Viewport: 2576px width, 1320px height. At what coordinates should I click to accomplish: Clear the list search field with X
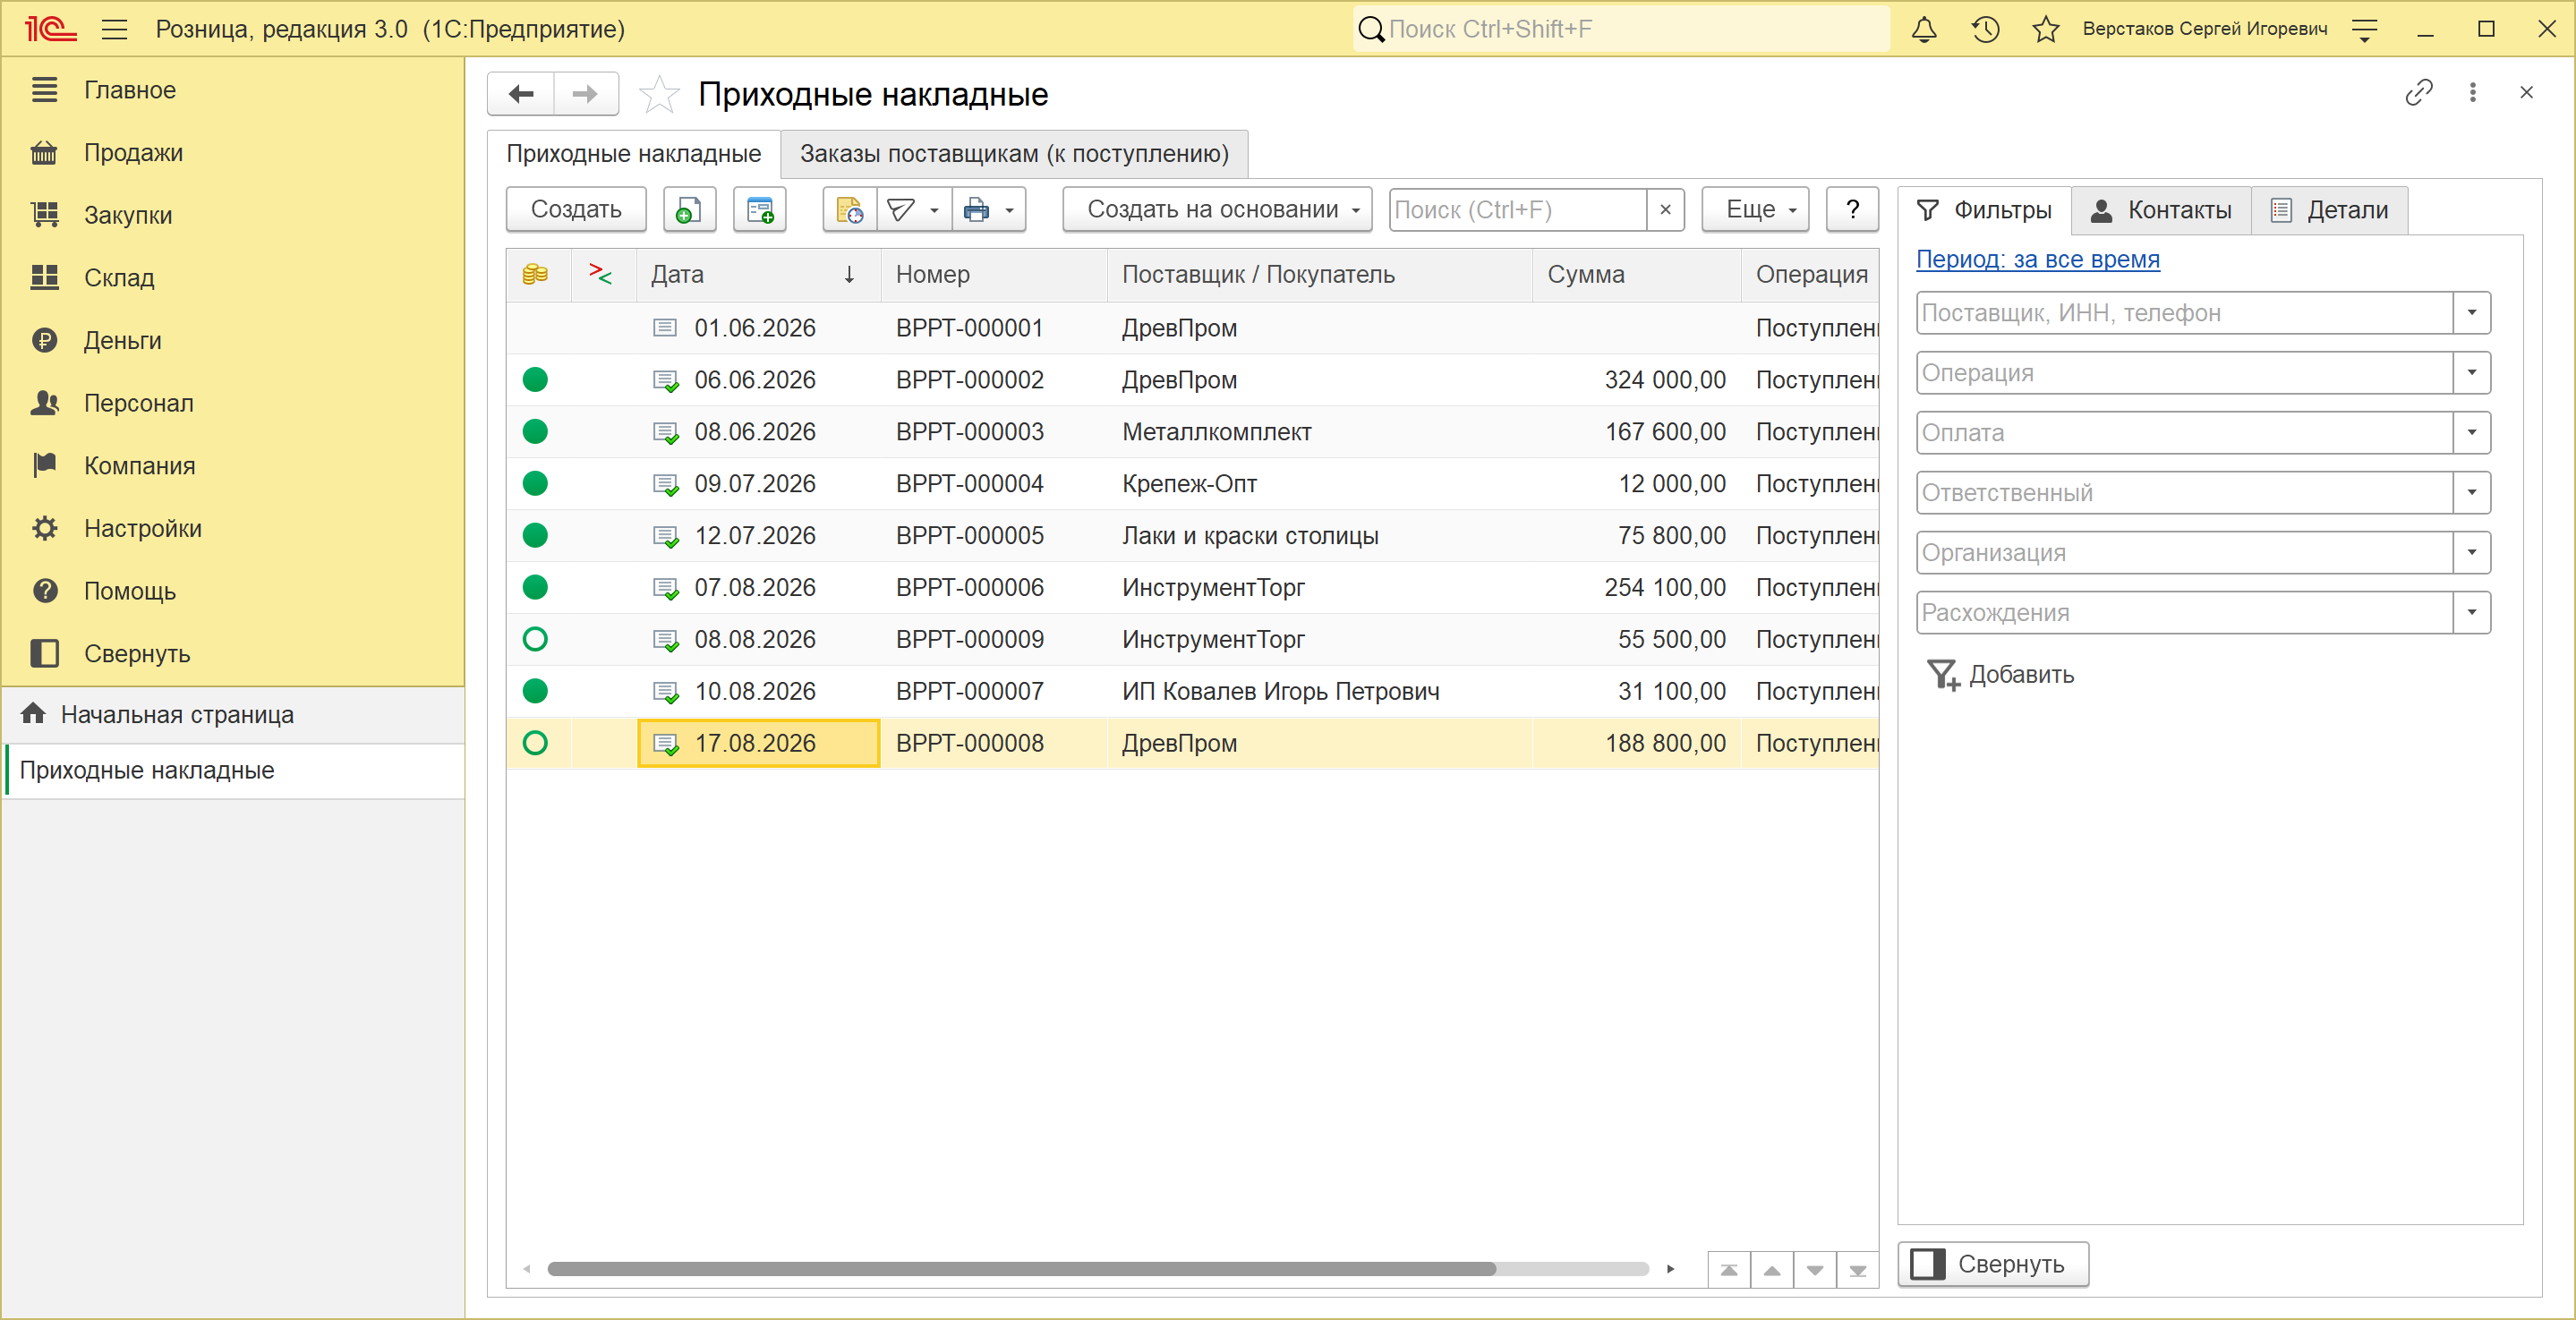click(x=1665, y=209)
